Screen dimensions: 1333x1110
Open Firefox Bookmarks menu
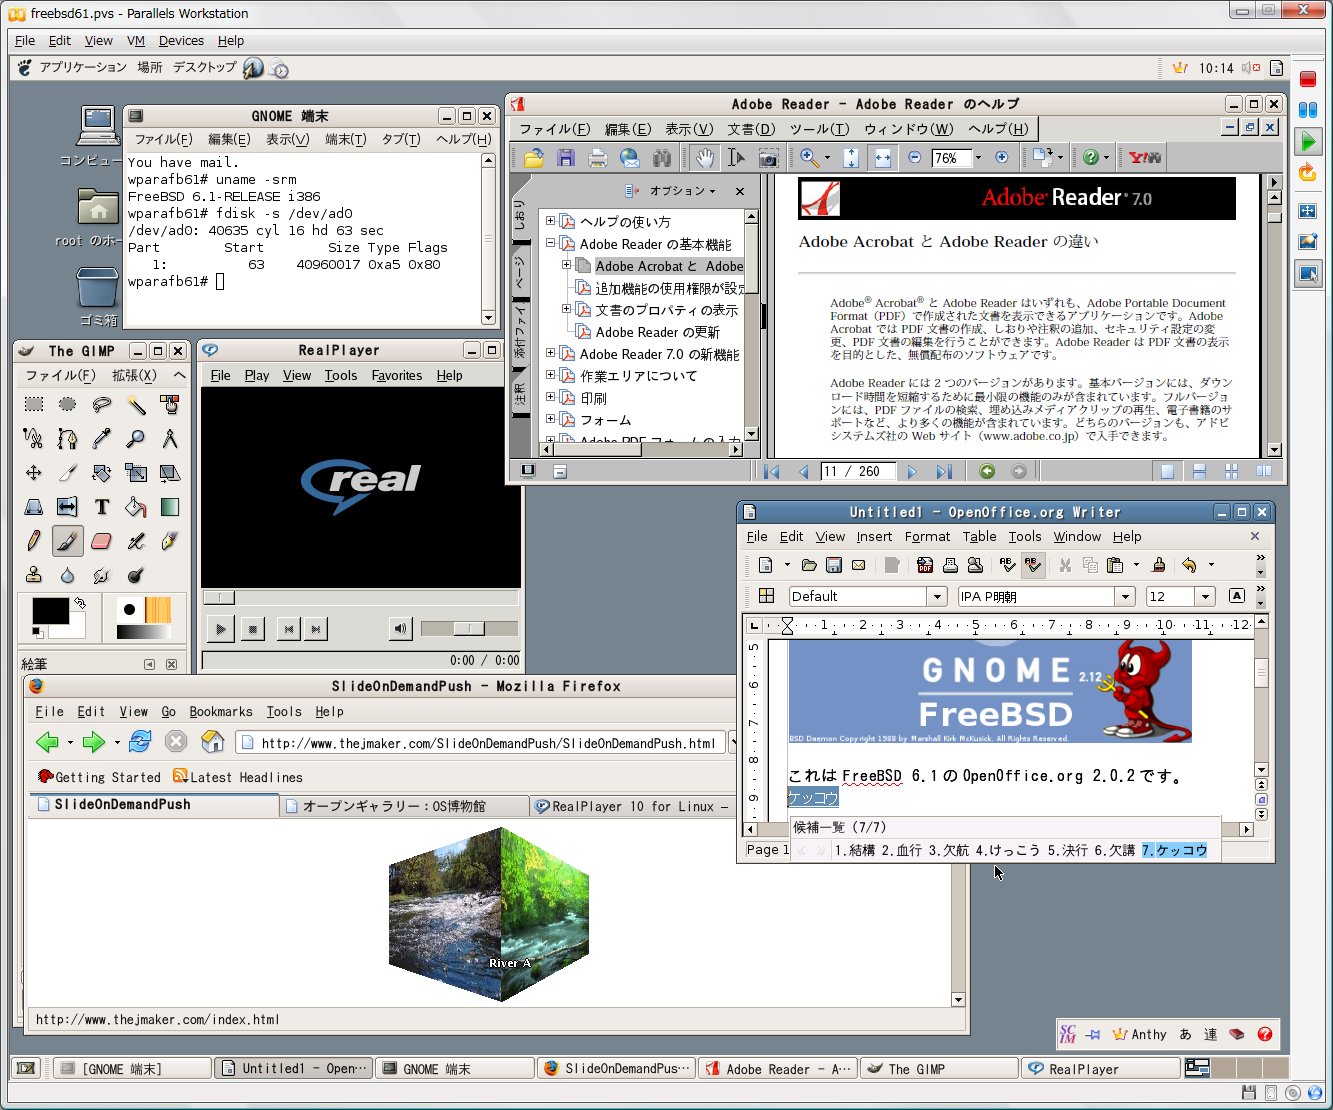[x=221, y=712]
